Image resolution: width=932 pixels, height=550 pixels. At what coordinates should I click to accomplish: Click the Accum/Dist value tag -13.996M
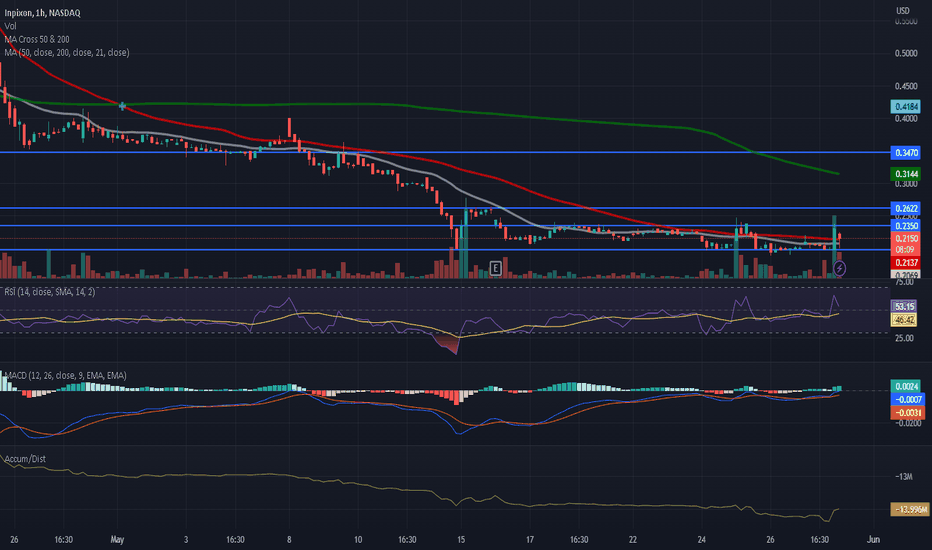click(909, 510)
